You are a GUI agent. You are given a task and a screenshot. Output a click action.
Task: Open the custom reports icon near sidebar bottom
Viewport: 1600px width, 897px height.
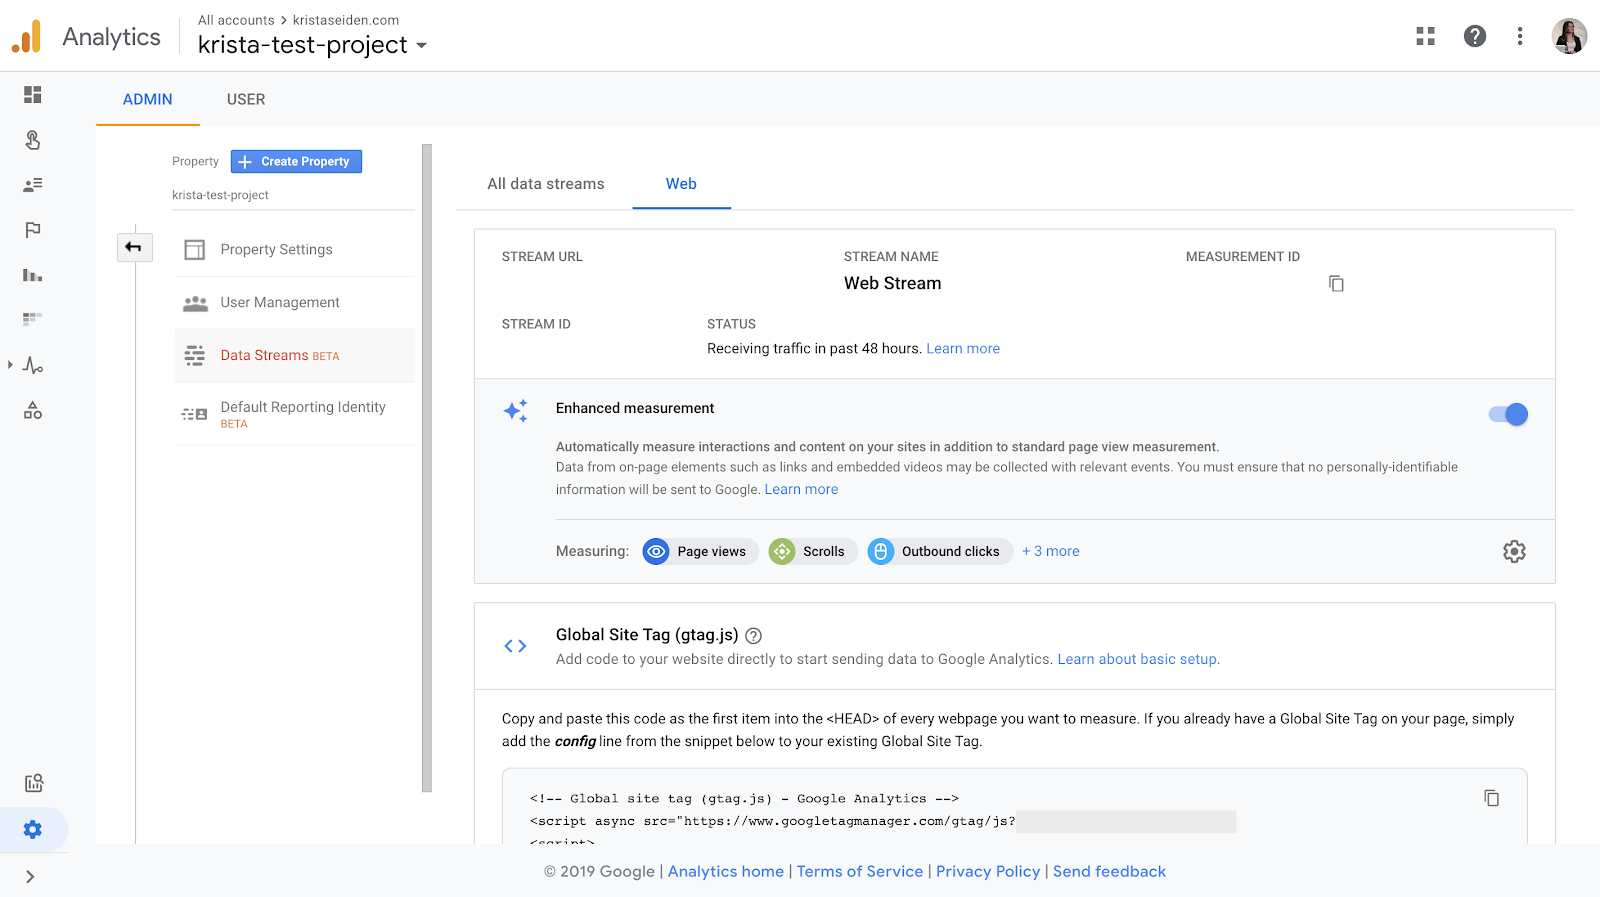[34, 783]
